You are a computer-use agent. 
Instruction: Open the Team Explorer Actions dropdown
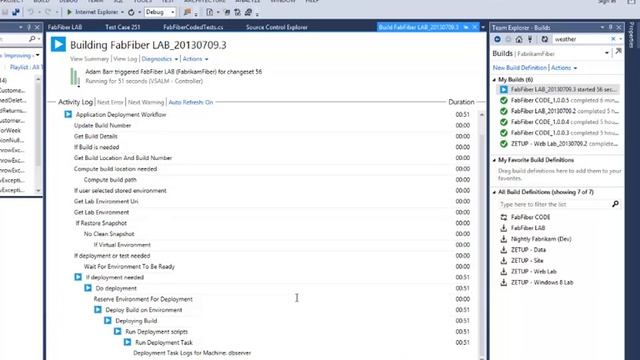tap(564, 68)
